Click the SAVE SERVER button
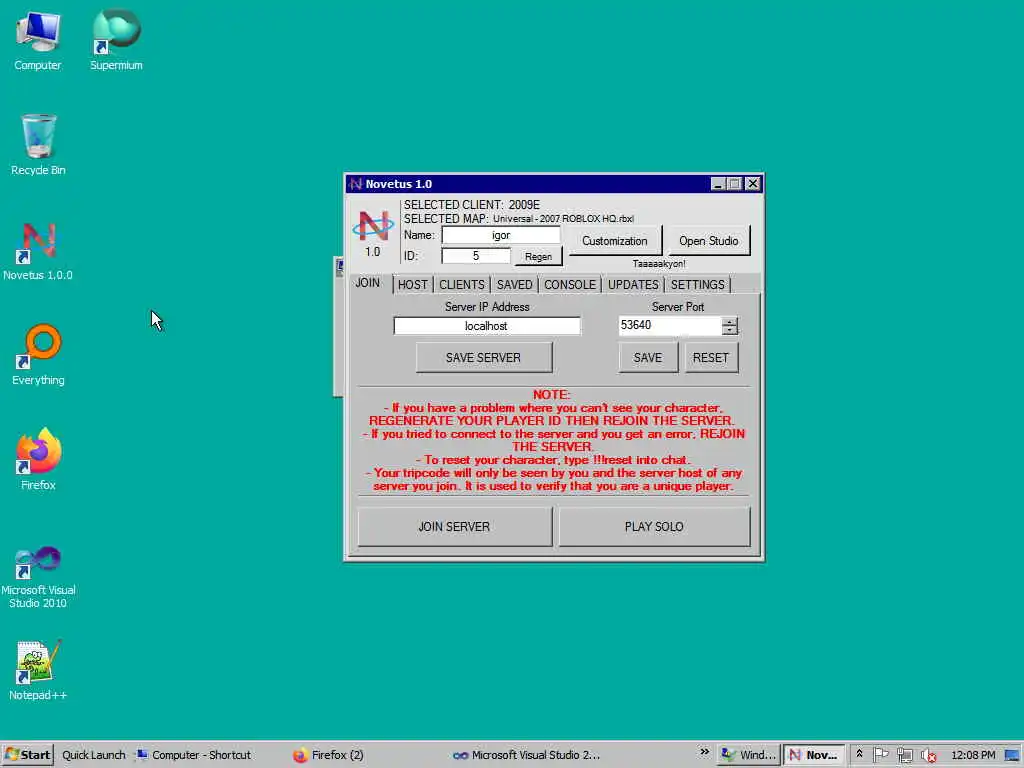This screenshot has width=1024, height=768. tap(483, 358)
